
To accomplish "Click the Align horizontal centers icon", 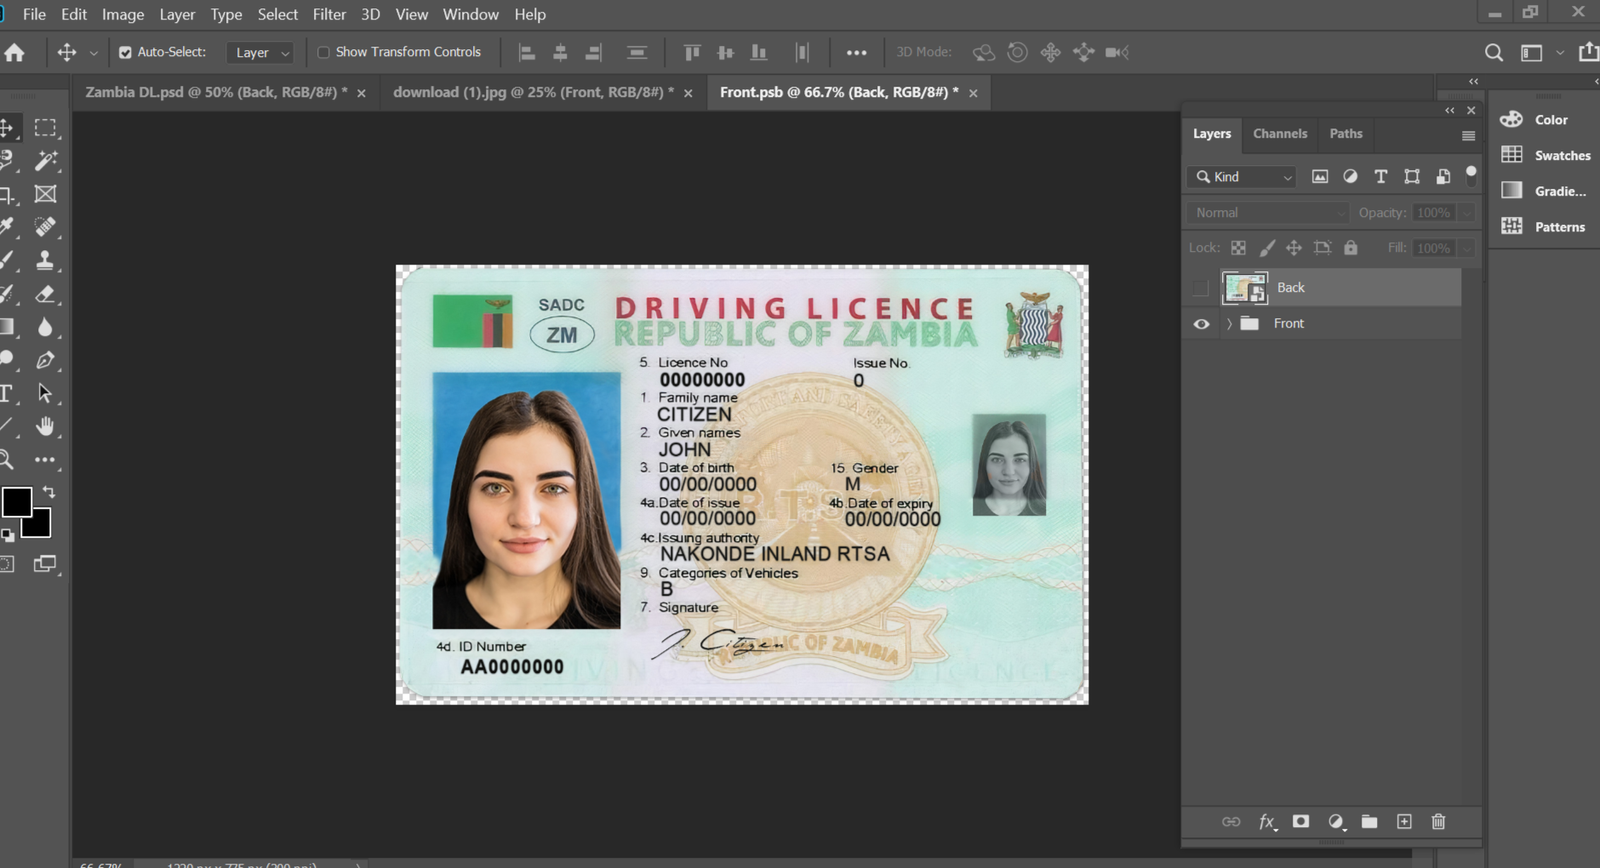I will tap(560, 52).
